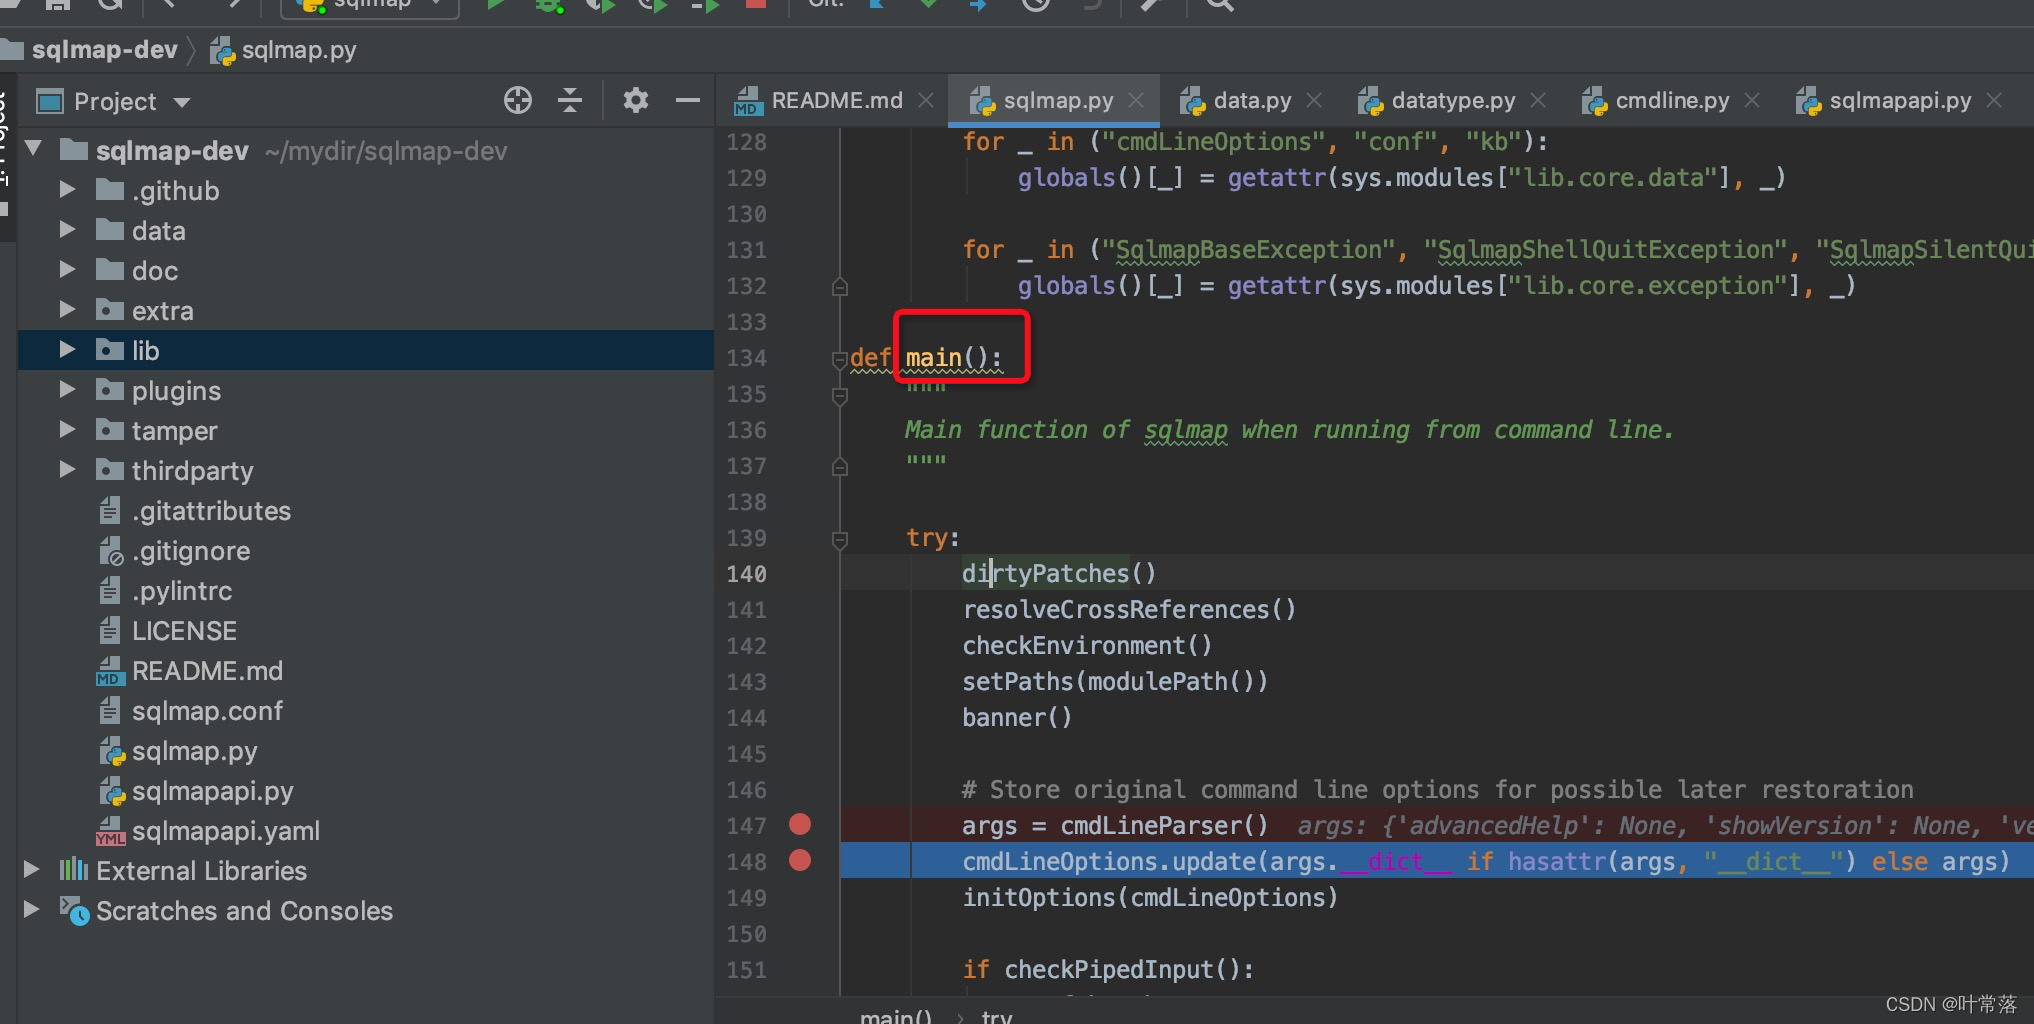Close the README.md editor tab
2034x1024 pixels.
[926, 100]
